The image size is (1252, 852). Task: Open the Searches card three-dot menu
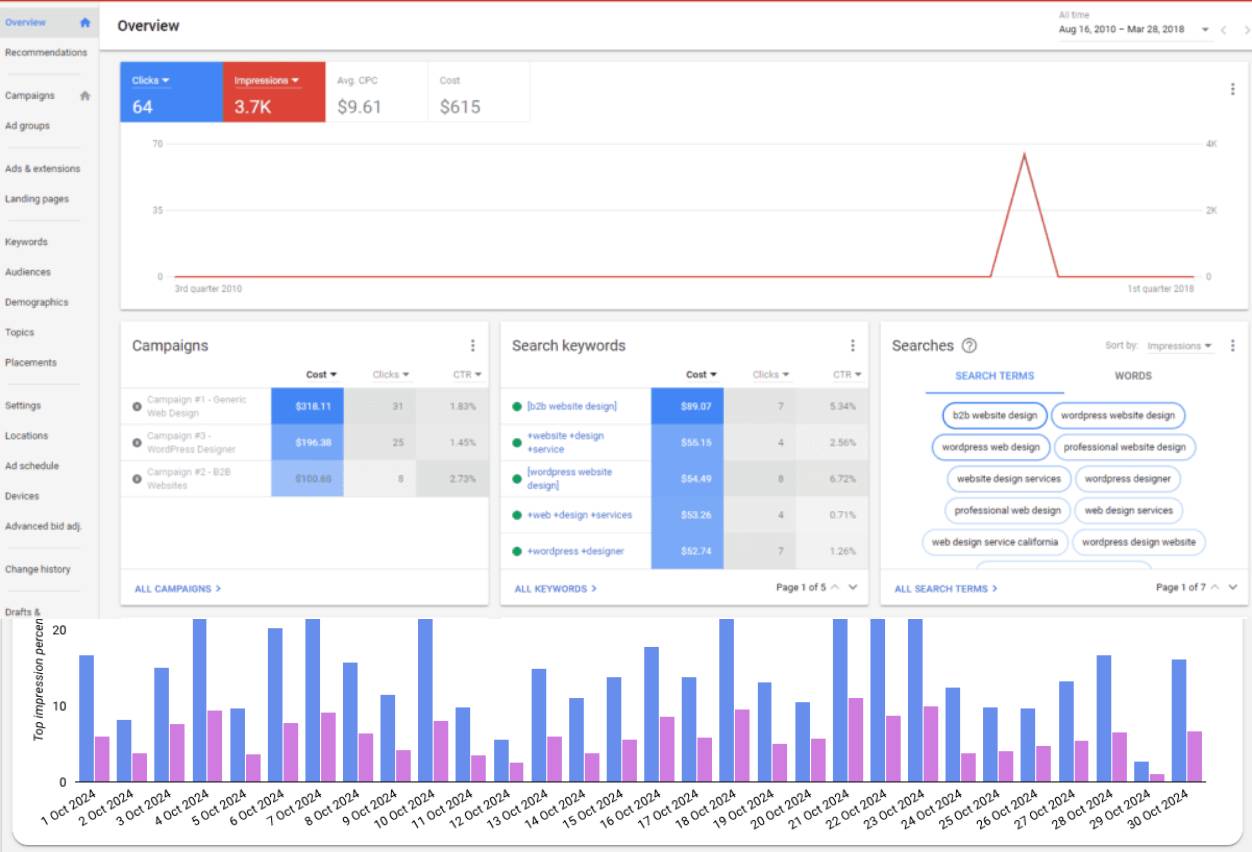pos(1233,346)
